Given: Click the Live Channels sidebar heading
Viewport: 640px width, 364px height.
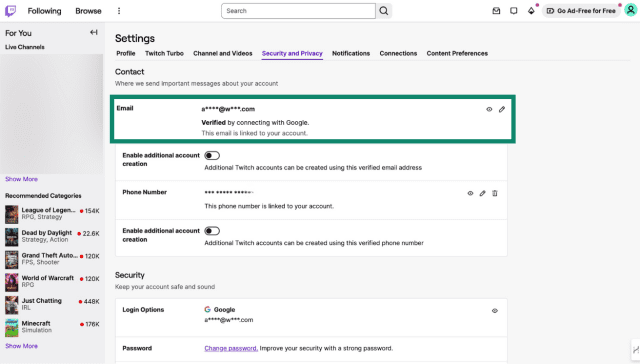Looking at the screenshot, I should tap(25, 47).
